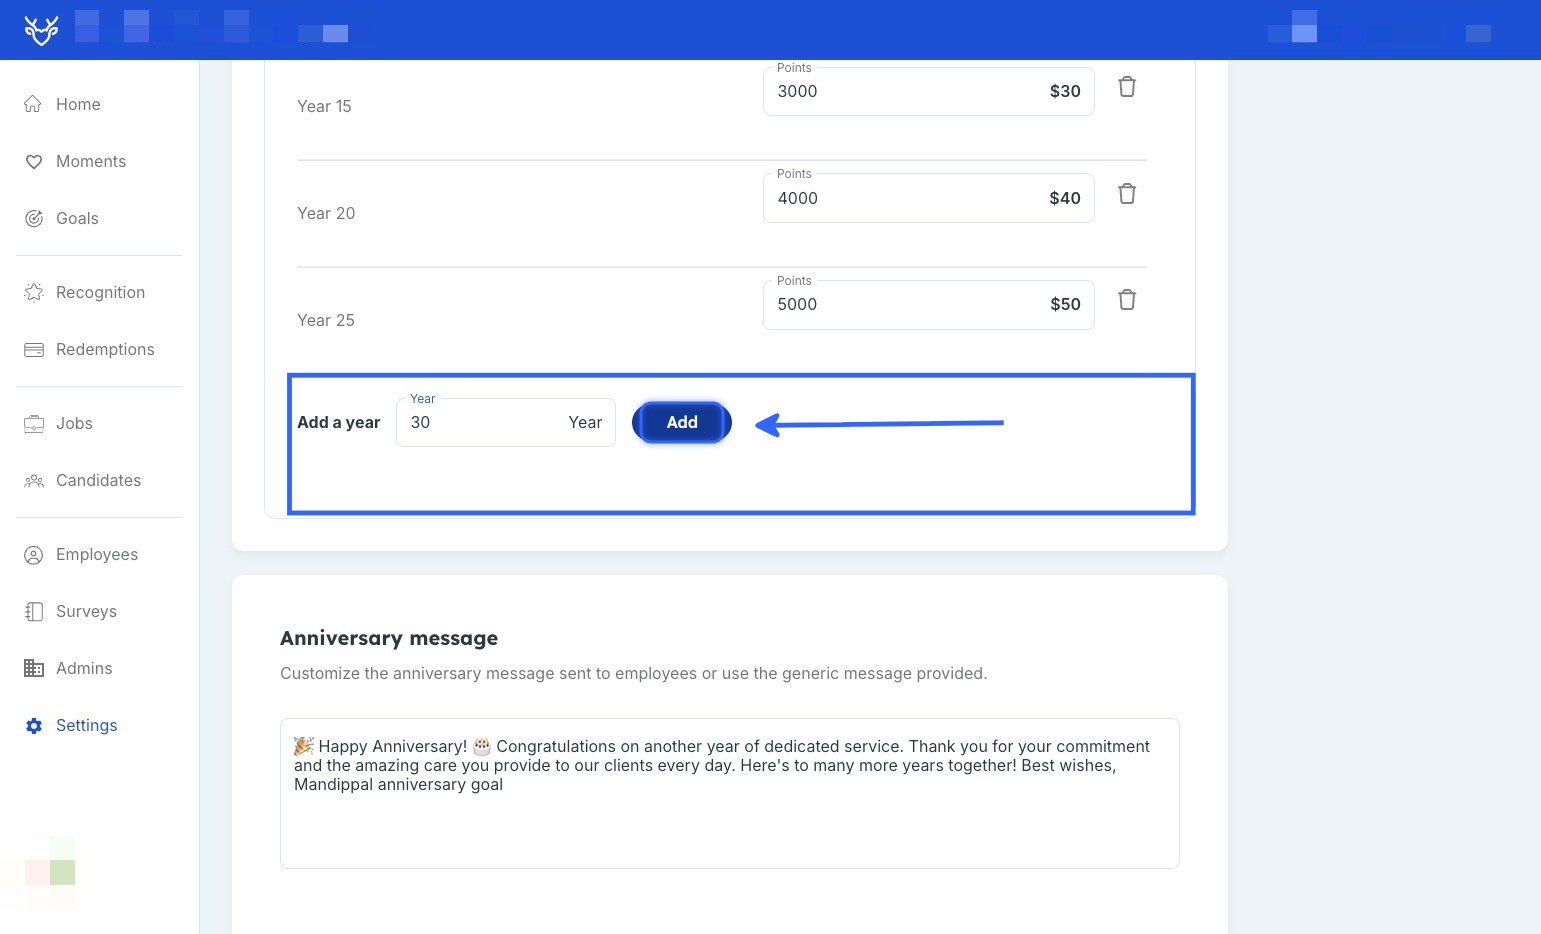Viewport: 1541px width, 934px height.
Task: Click the Surveys notebook icon
Action: [33, 611]
